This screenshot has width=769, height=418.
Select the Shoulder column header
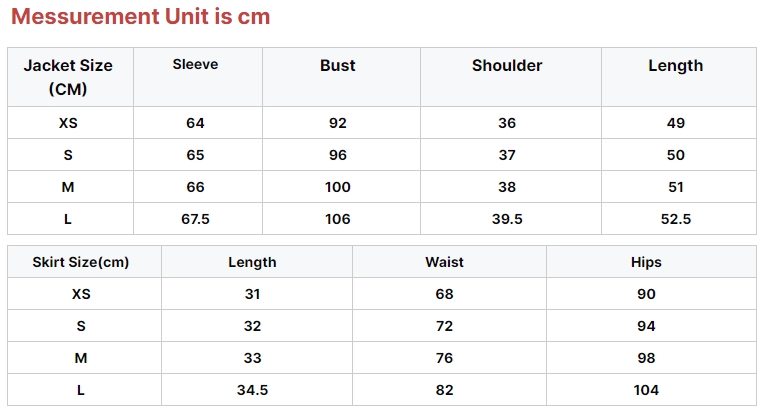(x=507, y=66)
